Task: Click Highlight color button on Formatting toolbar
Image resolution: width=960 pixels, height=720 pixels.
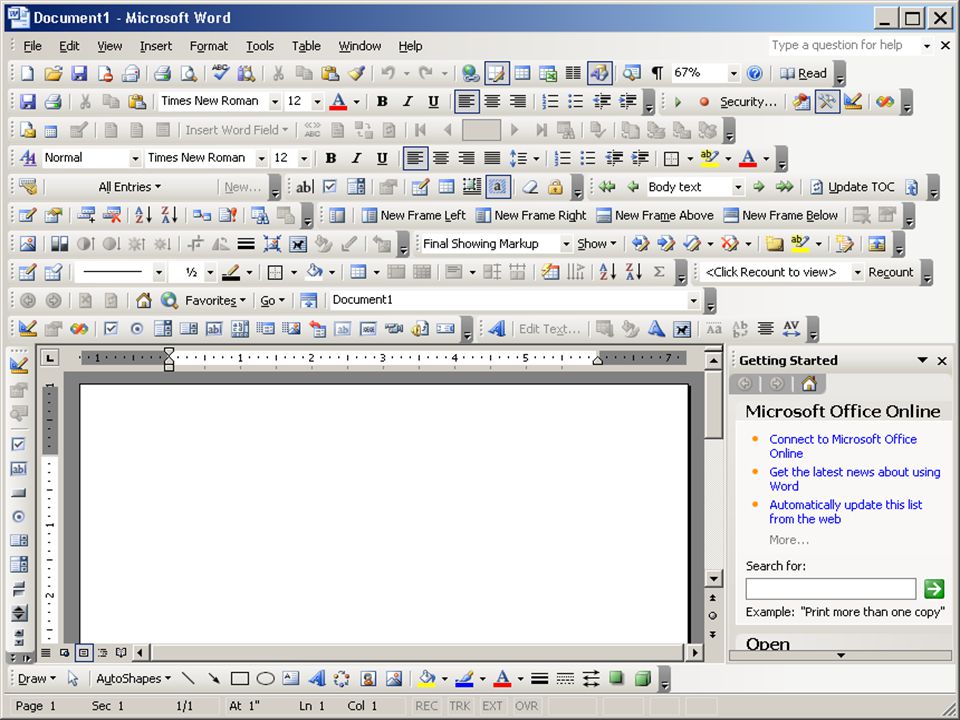Action: (709, 158)
